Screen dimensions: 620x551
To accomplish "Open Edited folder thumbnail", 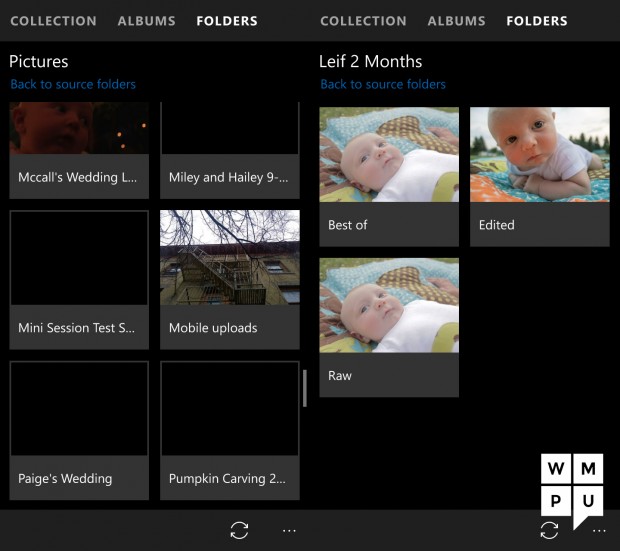I will (540, 155).
